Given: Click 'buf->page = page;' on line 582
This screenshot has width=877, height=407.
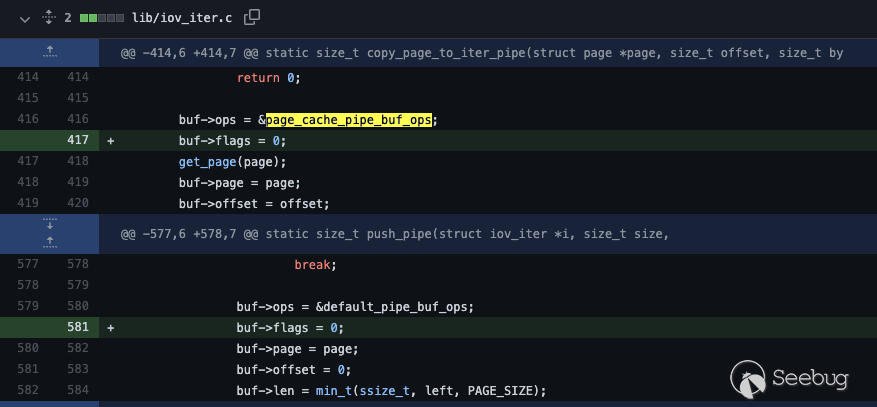Looking at the screenshot, I should click(297, 349).
